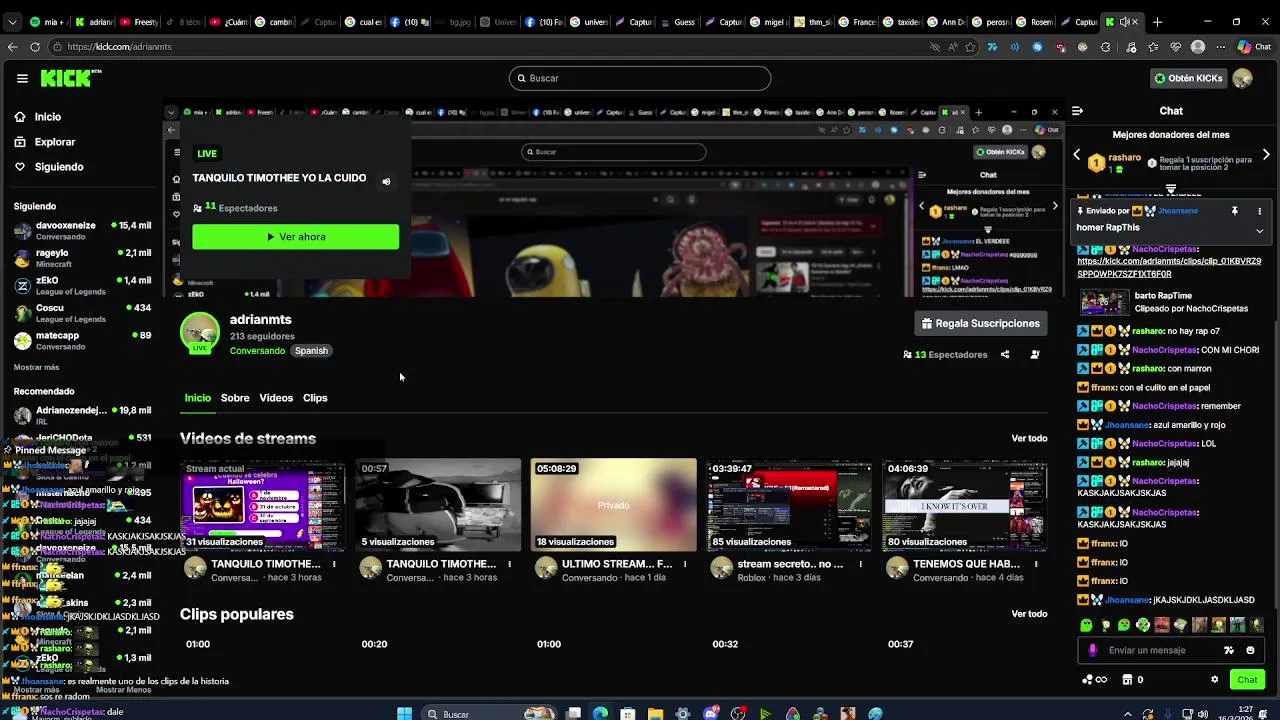The width and height of the screenshot is (1280, 720).
Task: Add page to browser favorites star
Action: 970,46
